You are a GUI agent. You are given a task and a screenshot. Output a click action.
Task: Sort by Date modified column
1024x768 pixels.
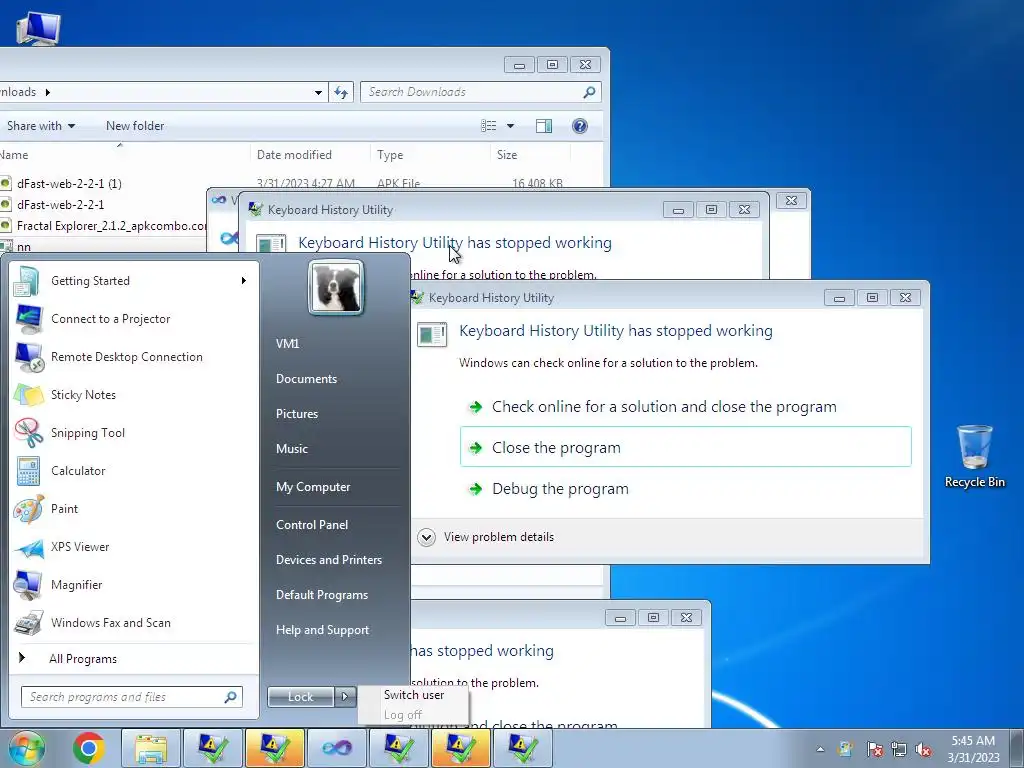click(310, 155)
